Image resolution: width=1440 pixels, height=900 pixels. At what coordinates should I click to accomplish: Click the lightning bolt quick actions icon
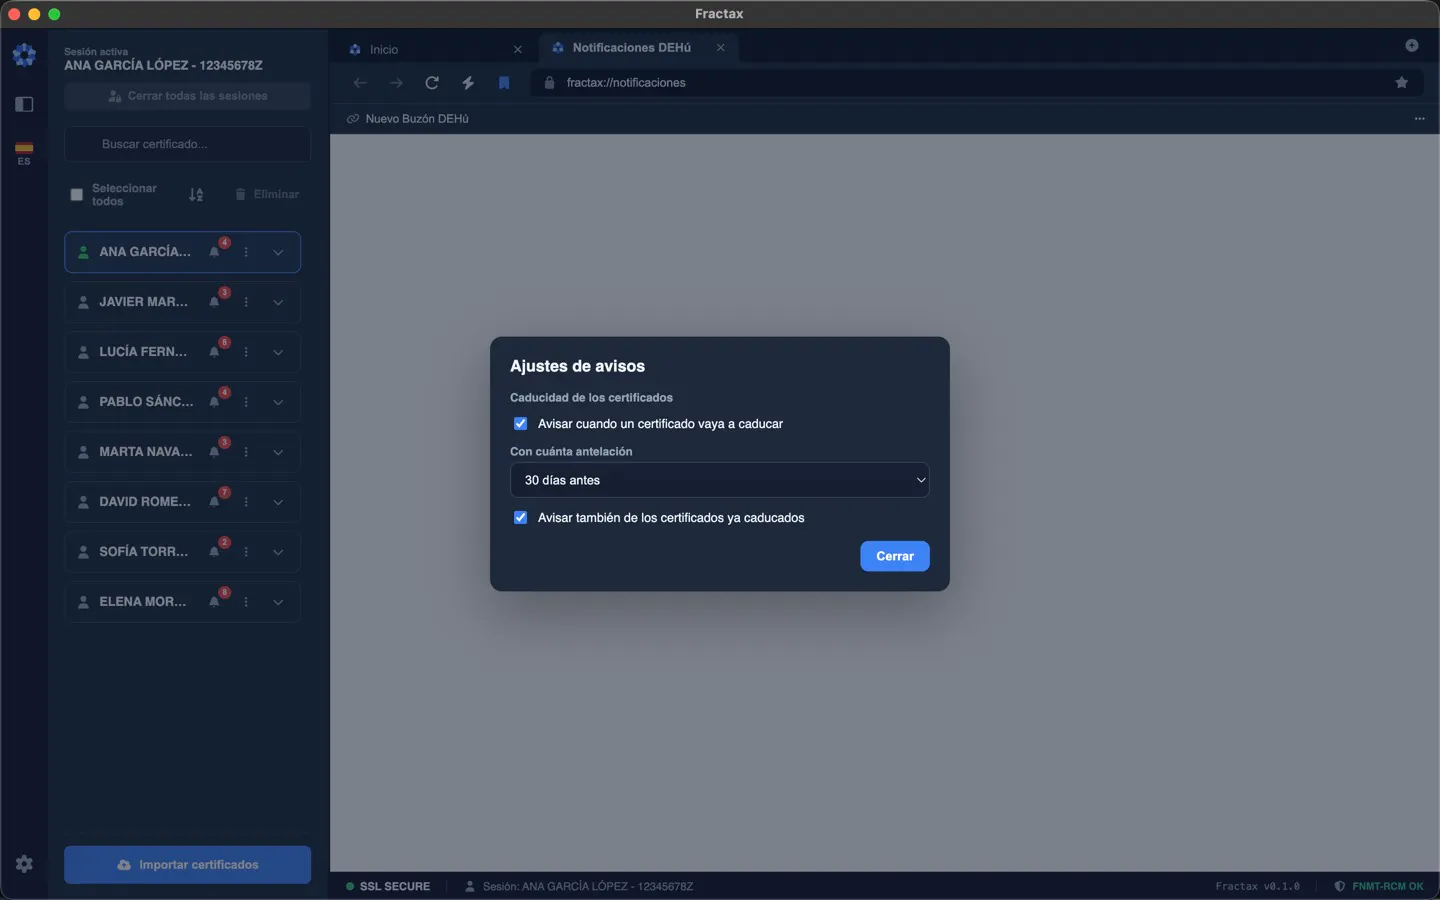coord(468,83)
